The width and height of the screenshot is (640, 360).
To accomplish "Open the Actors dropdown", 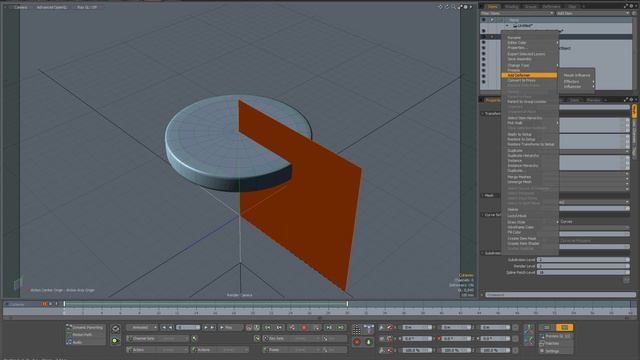I will pyautogui.click(x=157, y=350).
